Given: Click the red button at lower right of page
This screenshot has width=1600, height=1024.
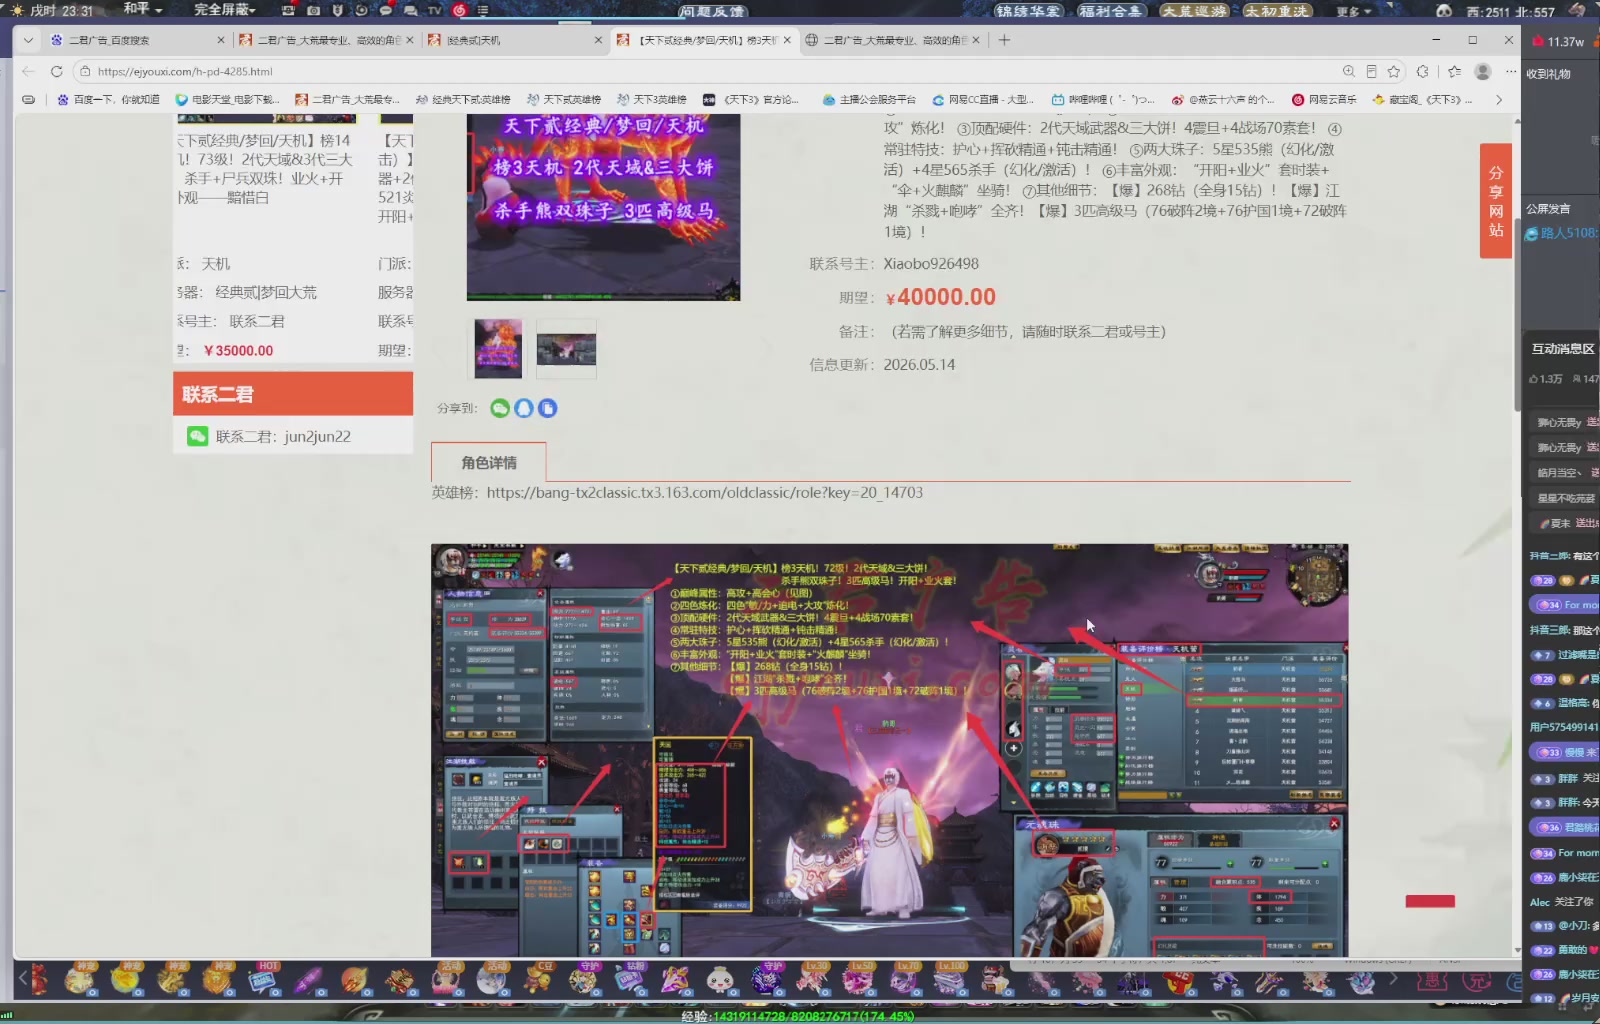Looking at the screenshot, I should coord(1430,901).
